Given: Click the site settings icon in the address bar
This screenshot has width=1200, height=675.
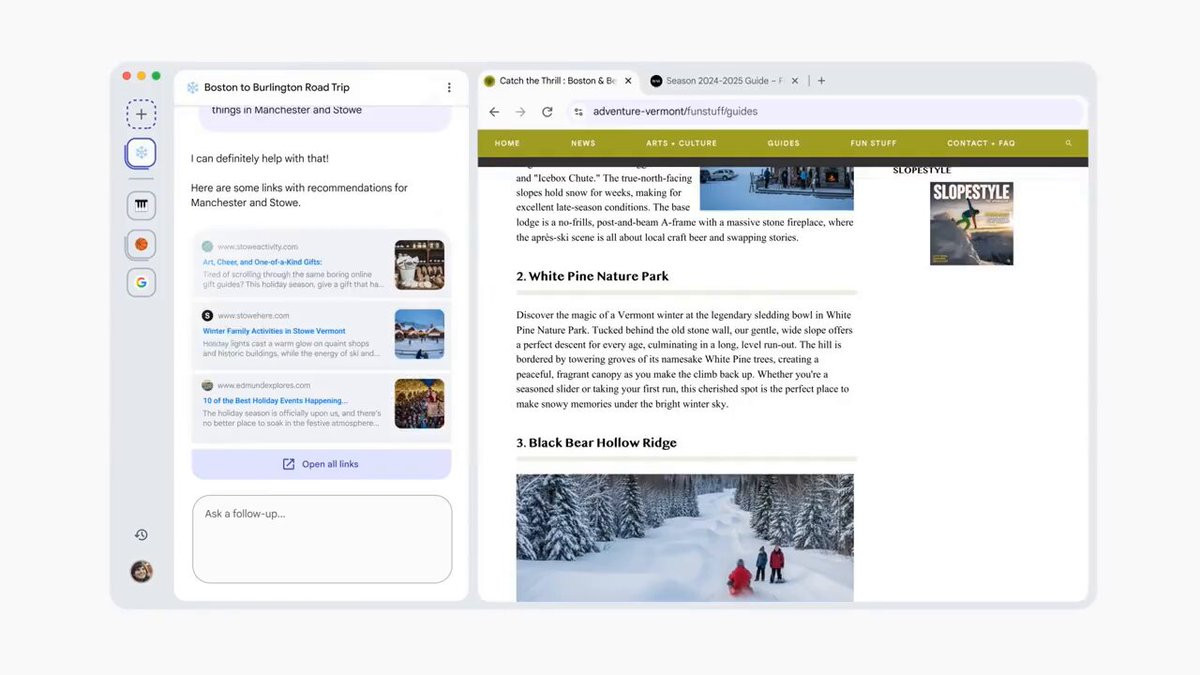Looking at the screenshot, I should point(578,112).
